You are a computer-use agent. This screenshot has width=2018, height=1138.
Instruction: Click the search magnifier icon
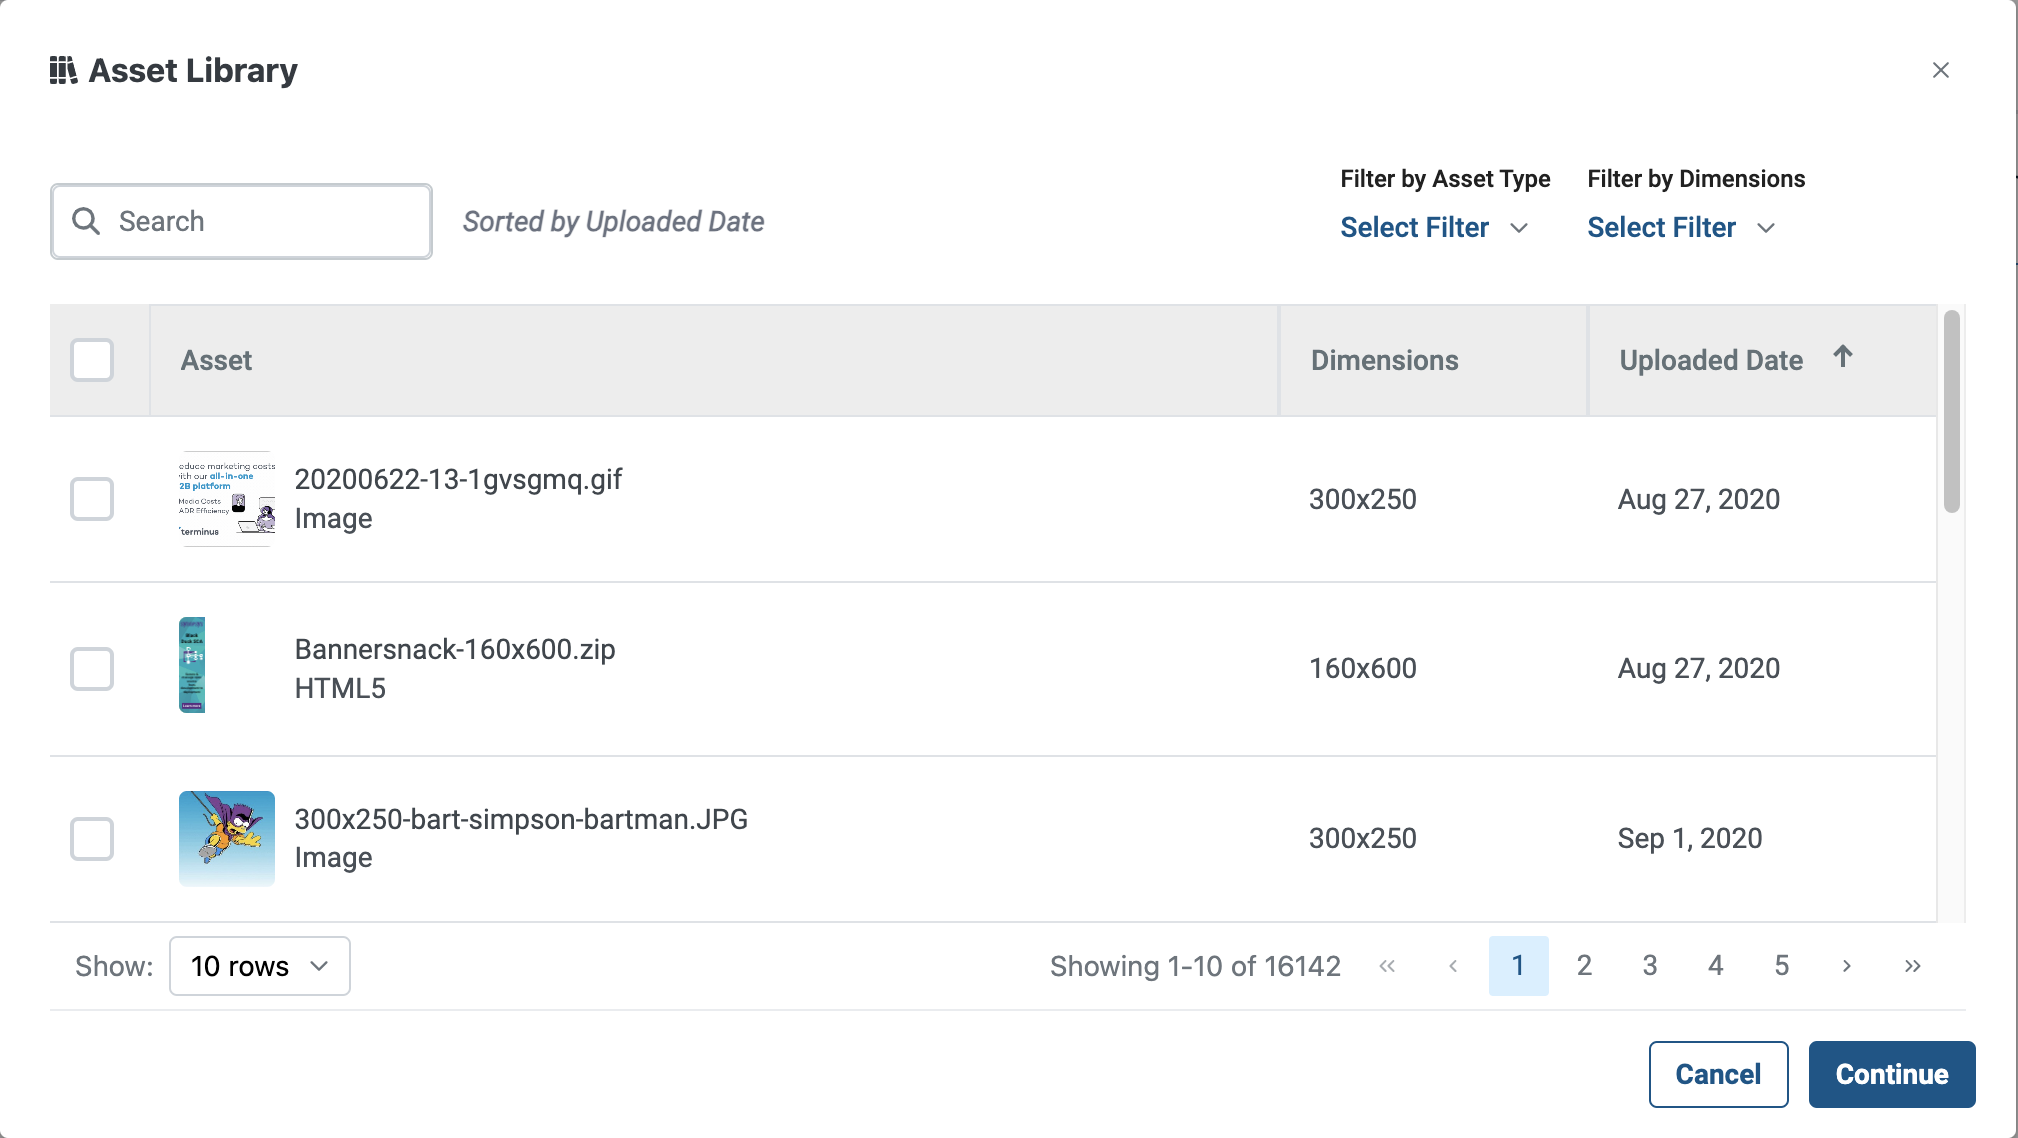tap(87, 221)
